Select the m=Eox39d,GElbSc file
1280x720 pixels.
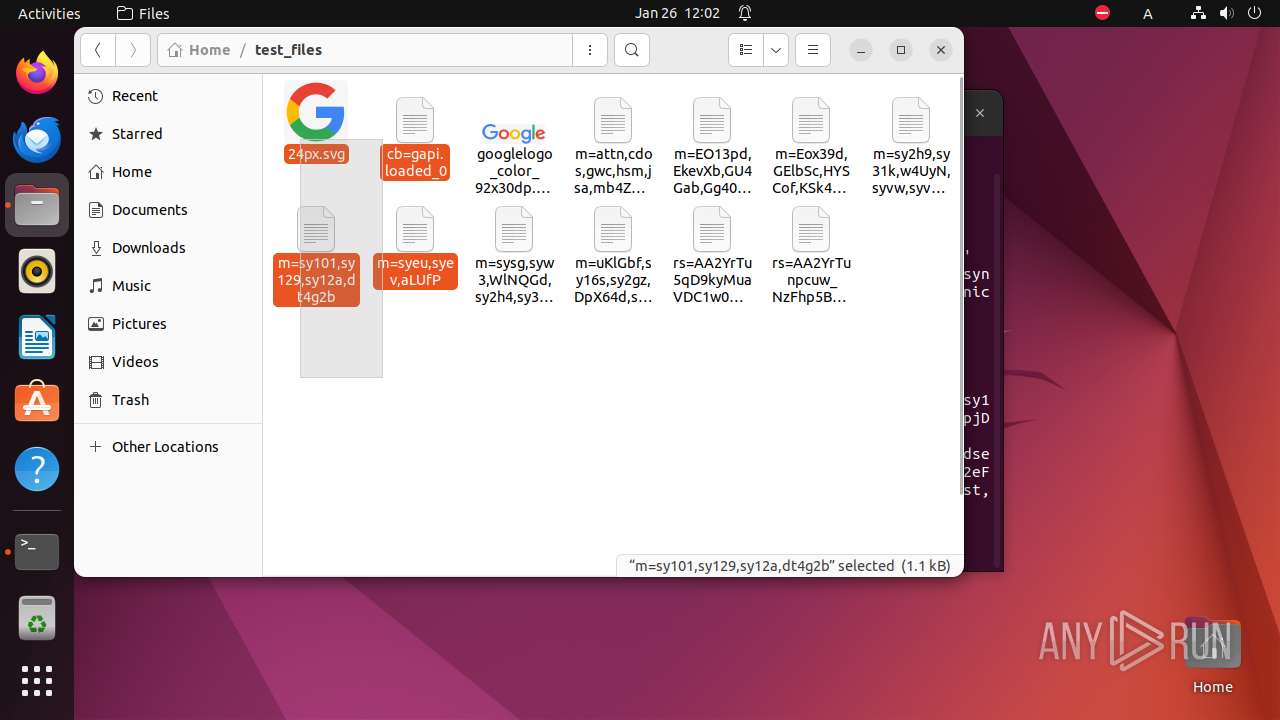click(x=811, y=147)
